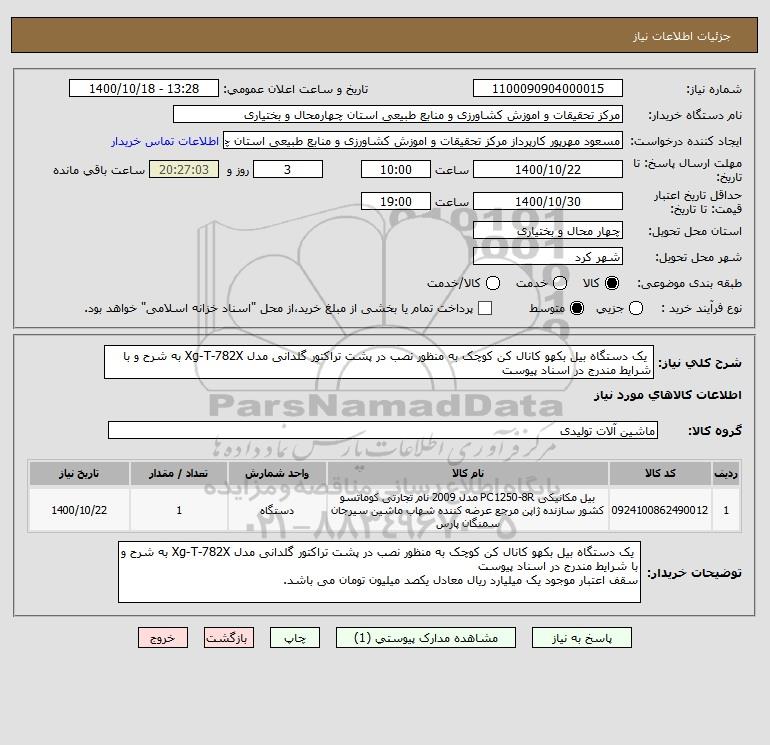Image resolution: width=770 pixels, height=745 pixels.
Task: Click the delivery province field چهار محال و بختیاری
Action: [x=548, y=231]
